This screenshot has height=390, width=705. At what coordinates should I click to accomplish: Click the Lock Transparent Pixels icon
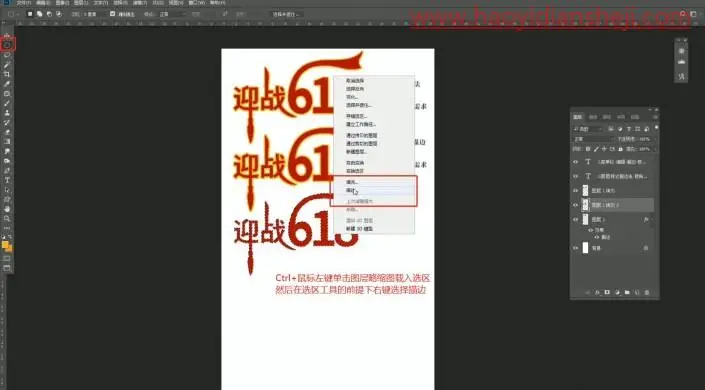[588, 149]
